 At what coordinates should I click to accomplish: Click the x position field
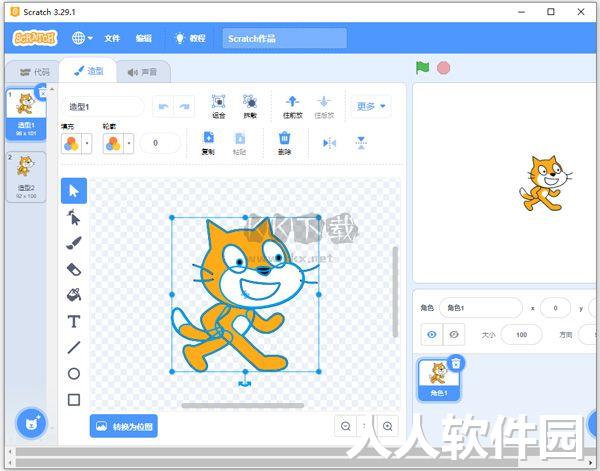555,308
